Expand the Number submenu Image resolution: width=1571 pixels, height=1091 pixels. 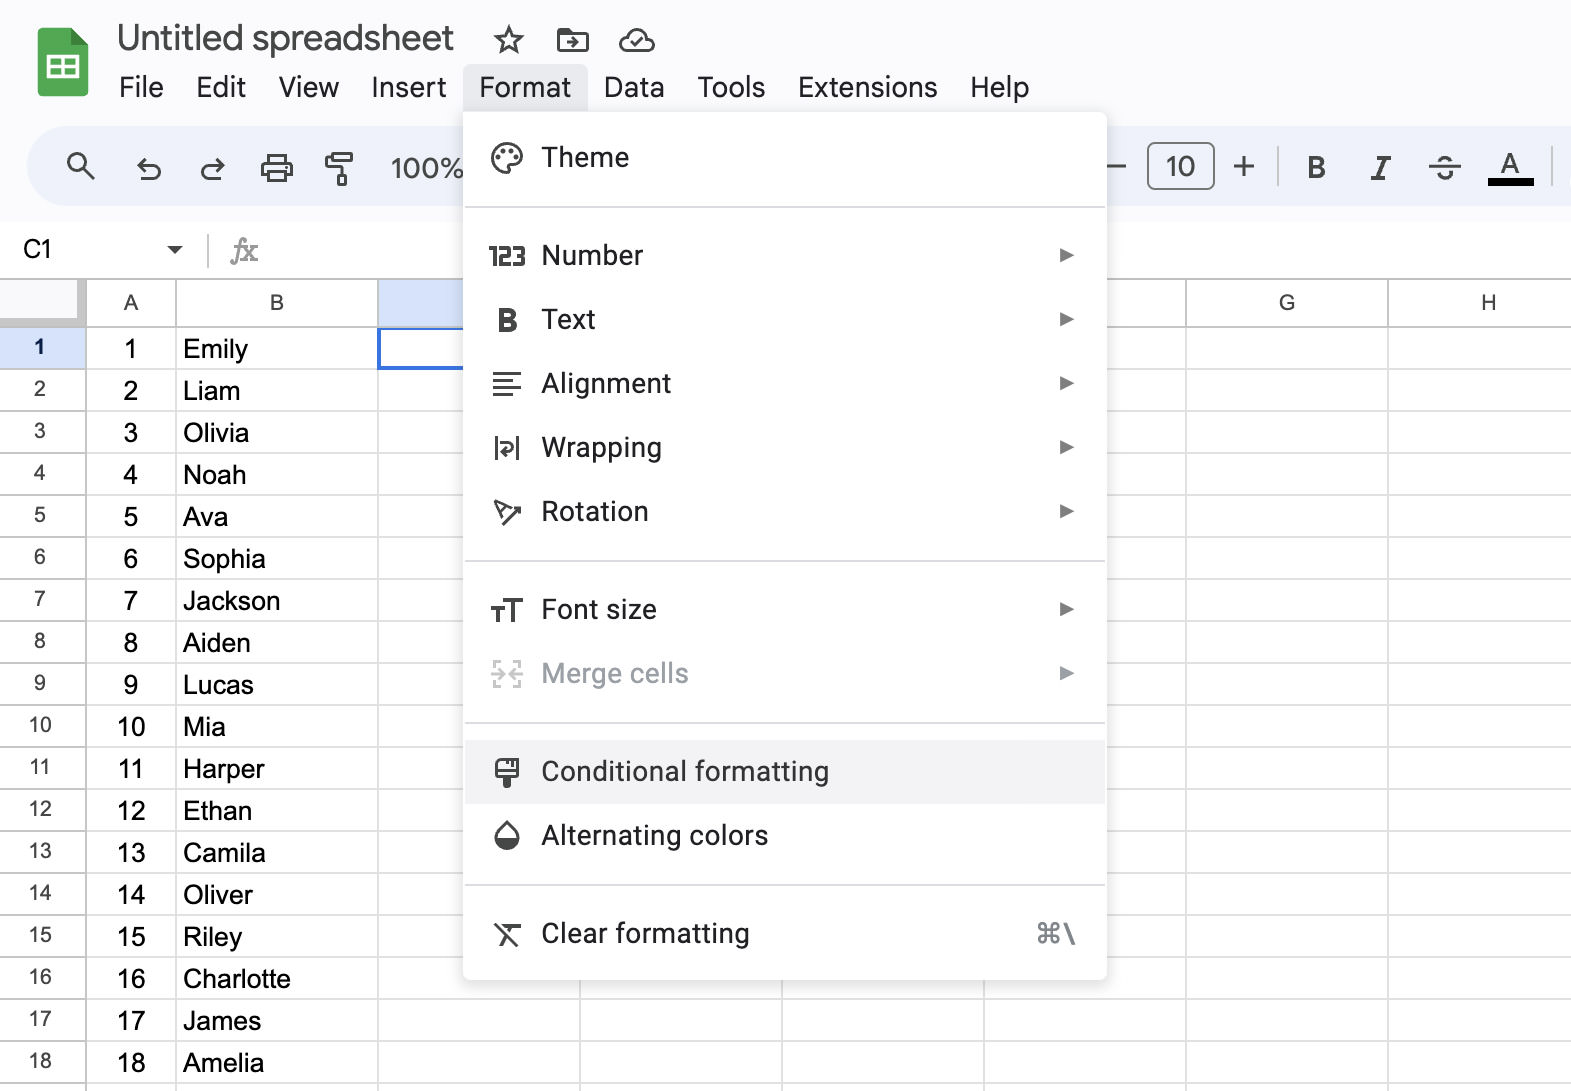[785, 256]
